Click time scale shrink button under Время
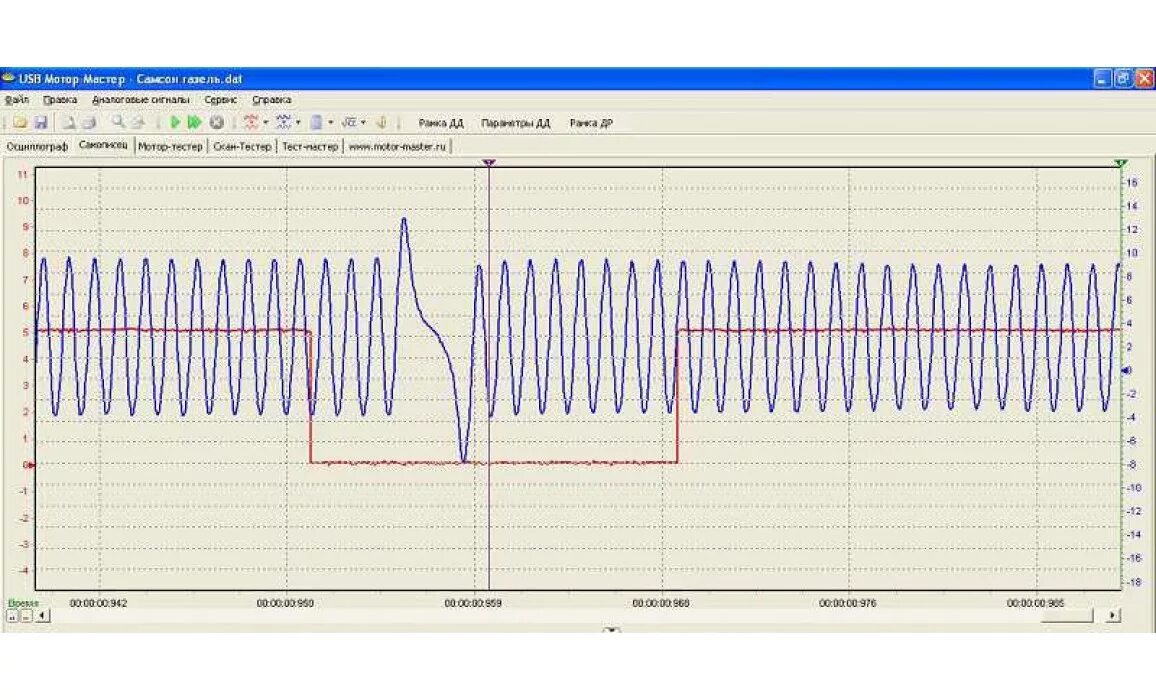The width and height of the screenshot is (1156, 700). (26, 616)
